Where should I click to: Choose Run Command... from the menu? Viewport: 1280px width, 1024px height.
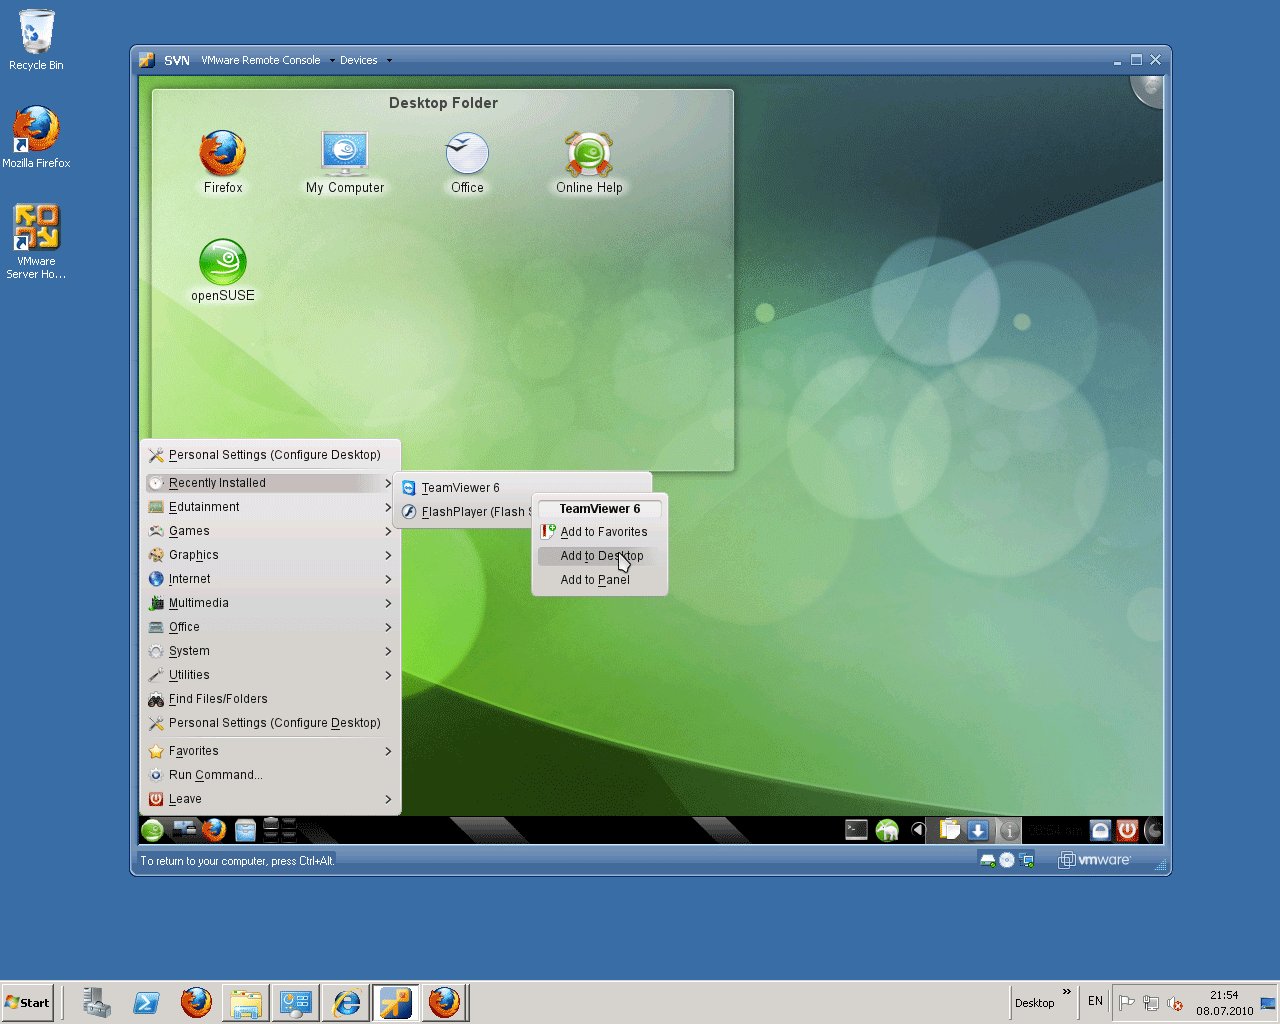(x=271, y=775)
